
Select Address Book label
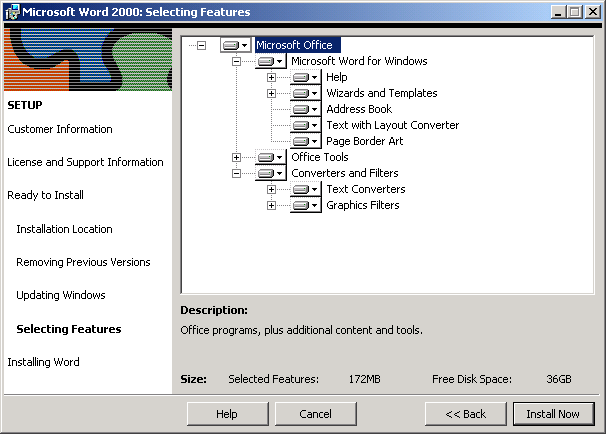(359, 109)
